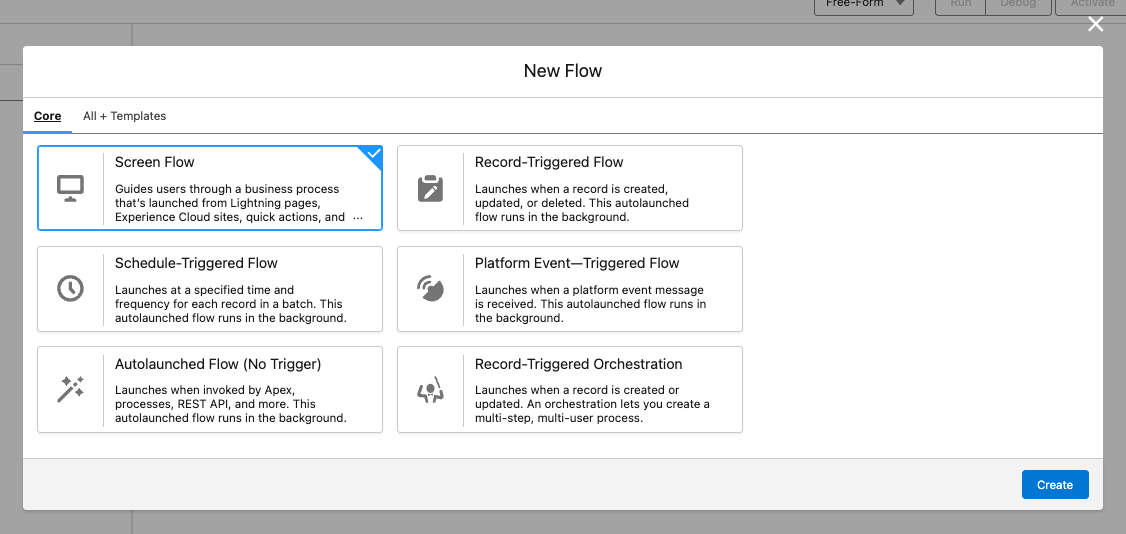
Task: Select the Screen Flow monitor icon
Action: 70,188
